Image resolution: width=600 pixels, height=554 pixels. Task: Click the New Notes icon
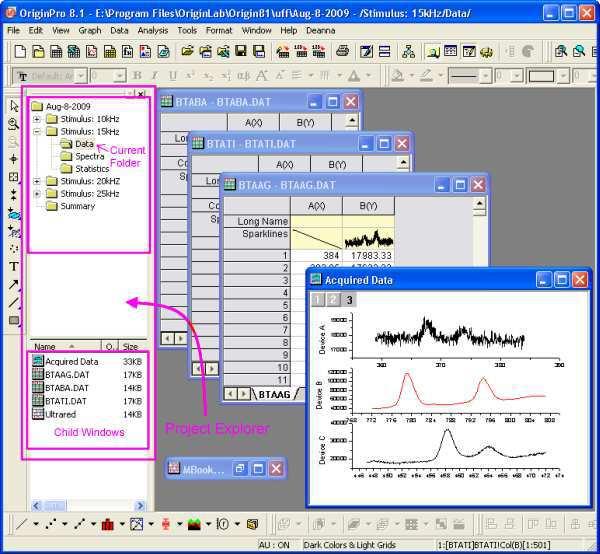pos(163,51)
